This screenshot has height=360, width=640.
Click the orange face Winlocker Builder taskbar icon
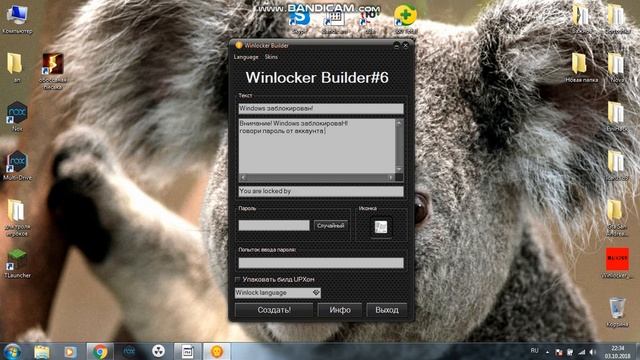tap(216, 351)
